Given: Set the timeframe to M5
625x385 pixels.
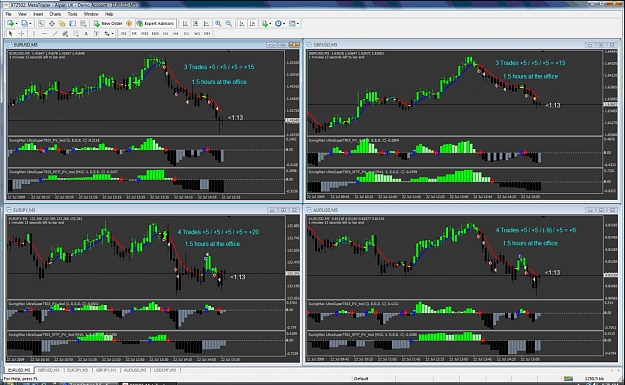Looking at the screenshot, I should [x=134, y=33].
